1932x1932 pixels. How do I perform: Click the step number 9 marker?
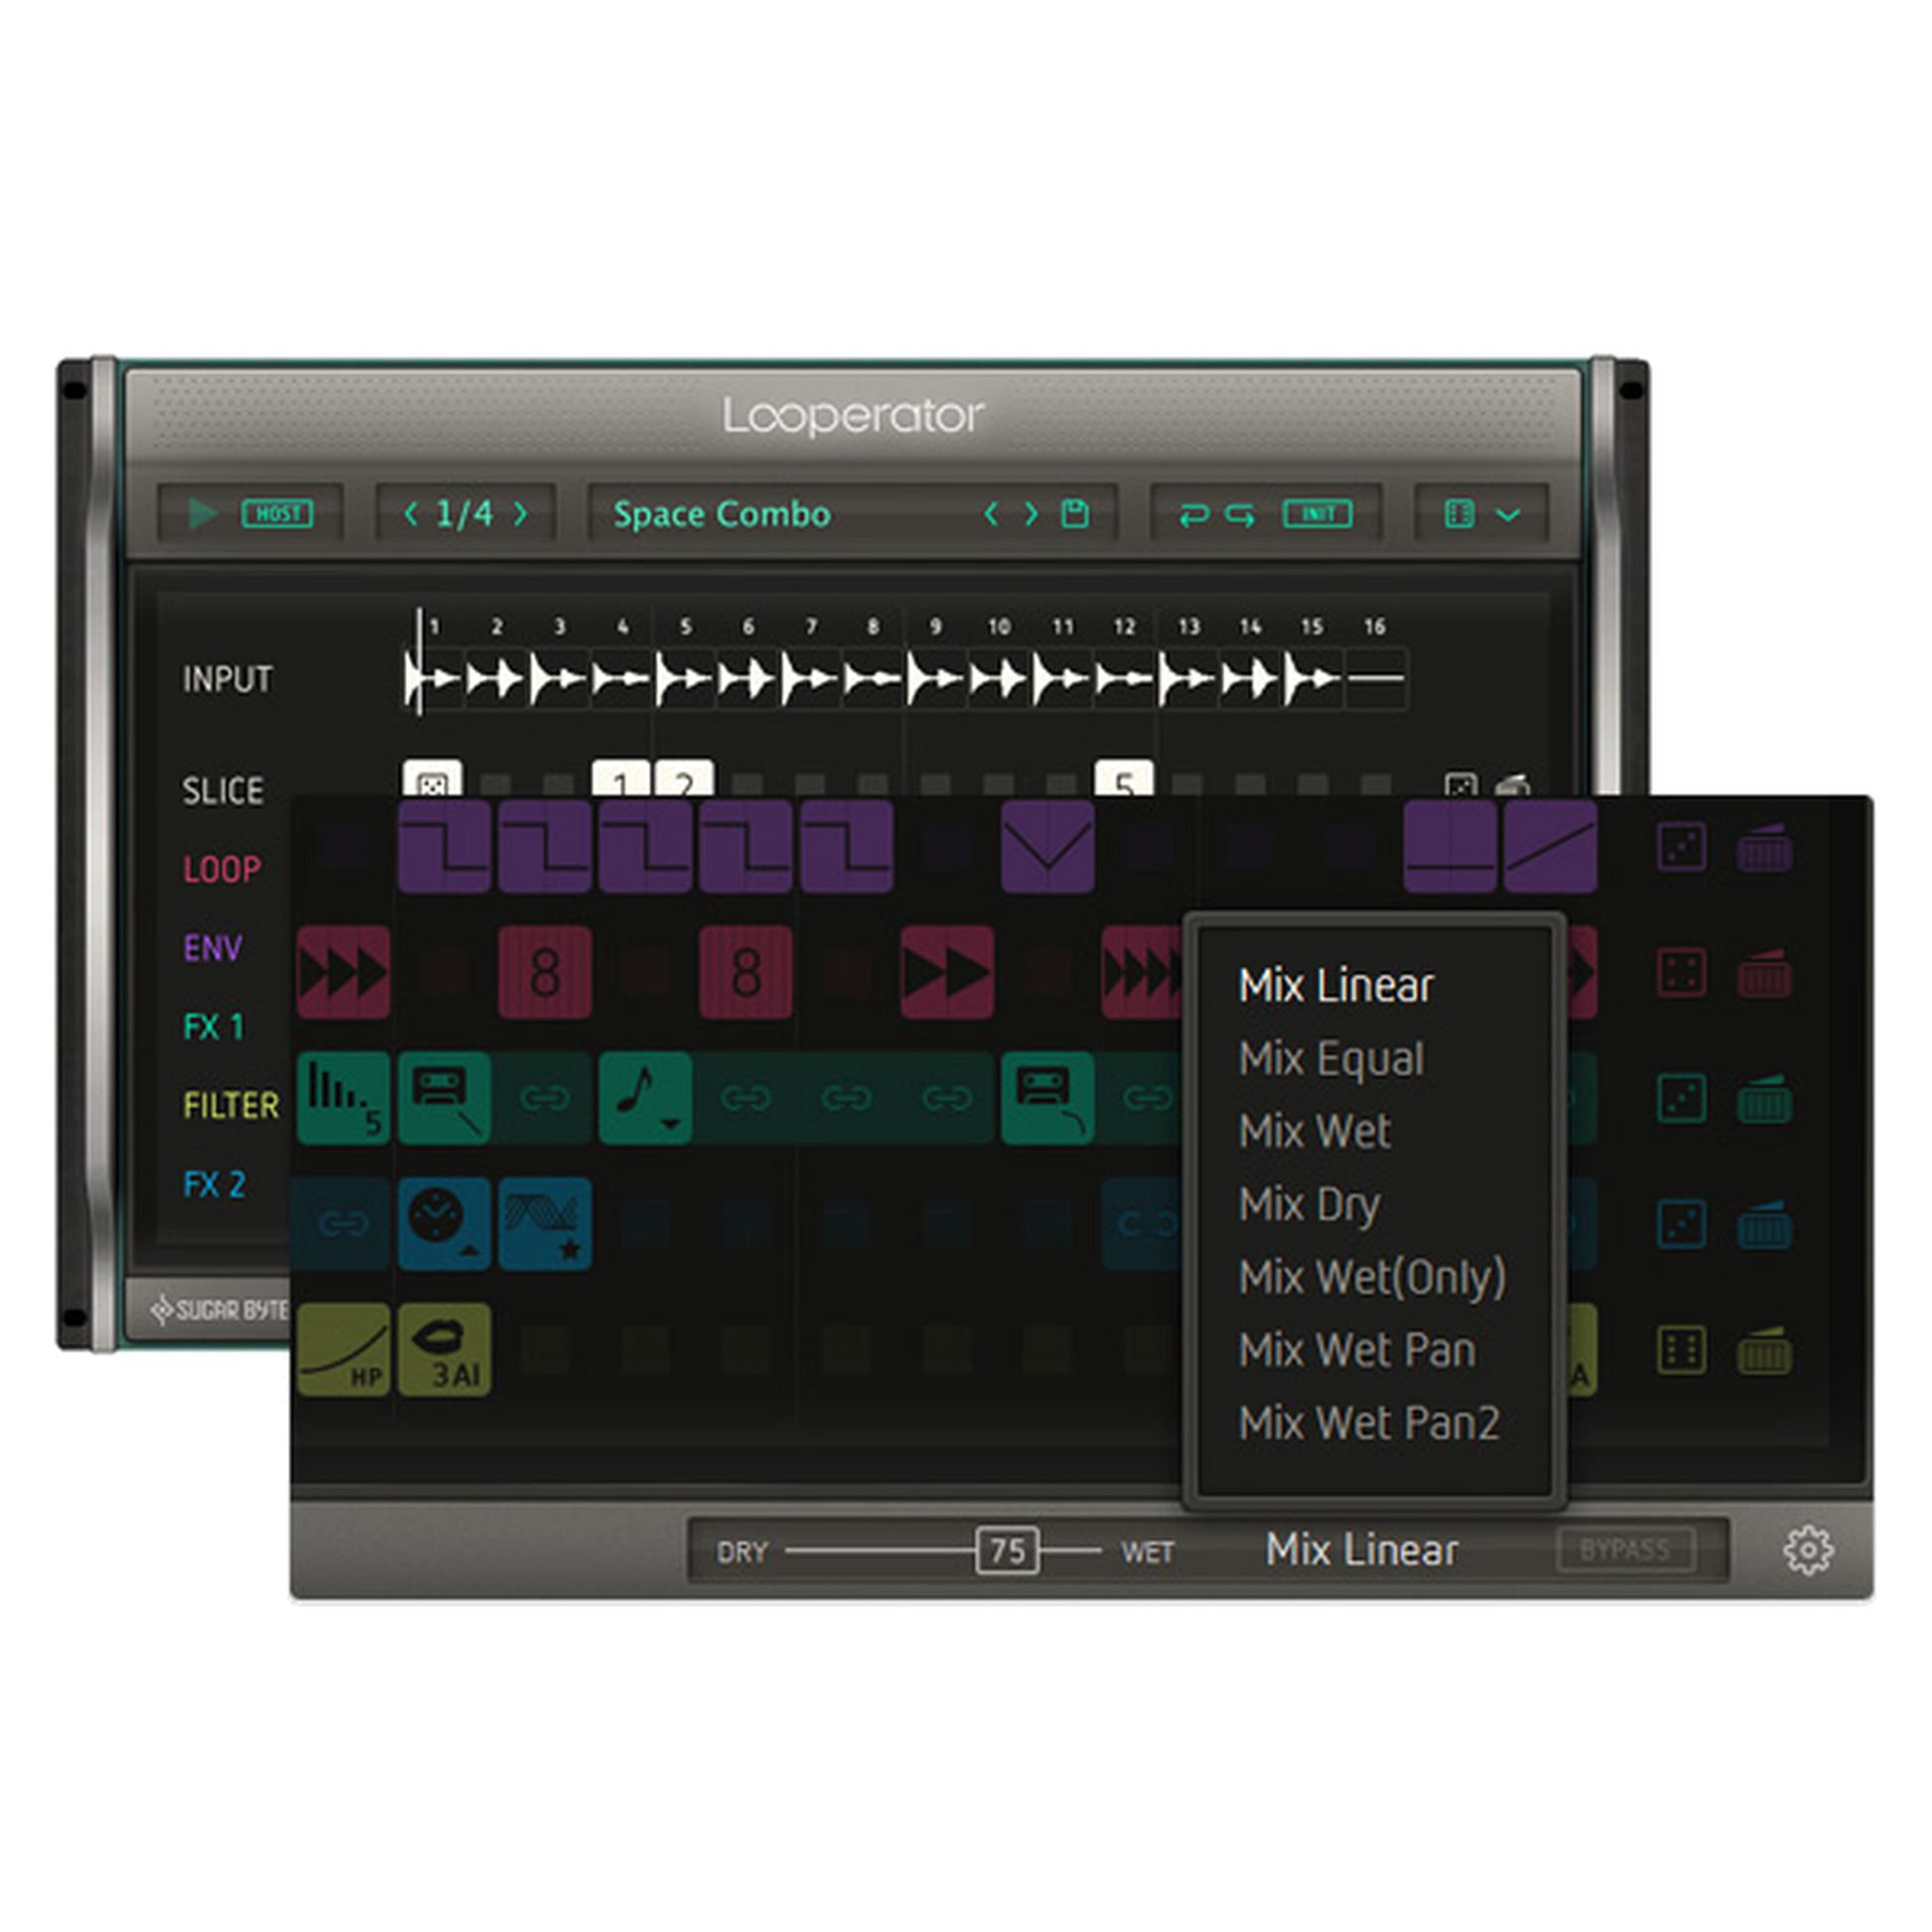935,626
